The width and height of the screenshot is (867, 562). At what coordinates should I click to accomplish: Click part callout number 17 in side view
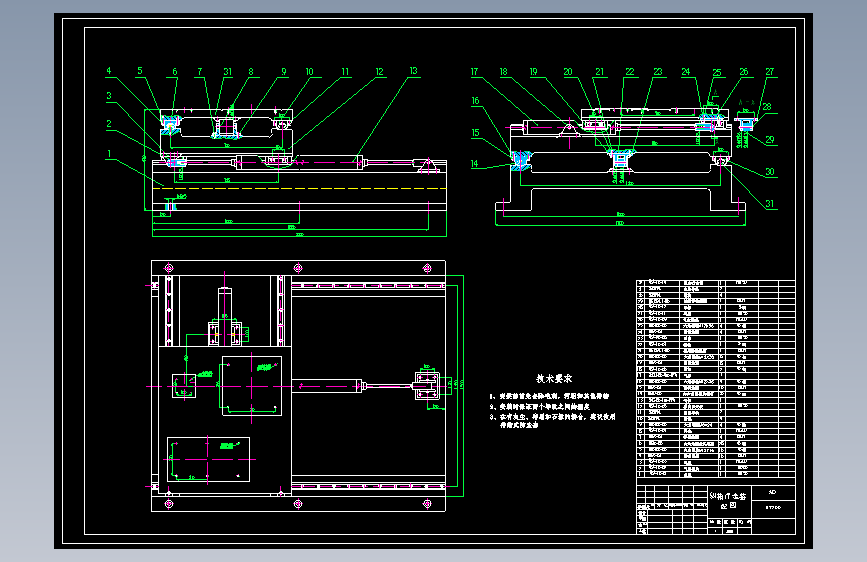click(x=474, y=72)
